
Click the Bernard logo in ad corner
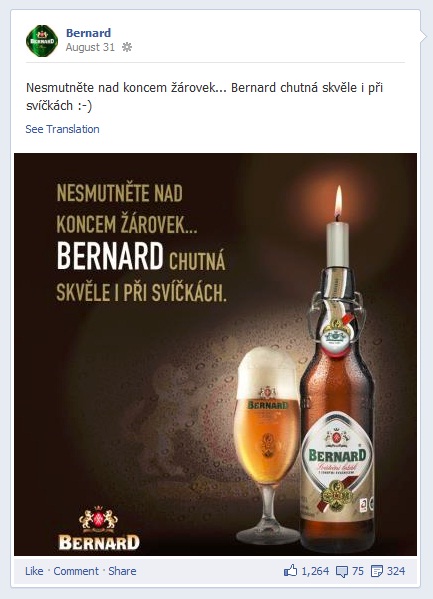[x=99, y=528]
